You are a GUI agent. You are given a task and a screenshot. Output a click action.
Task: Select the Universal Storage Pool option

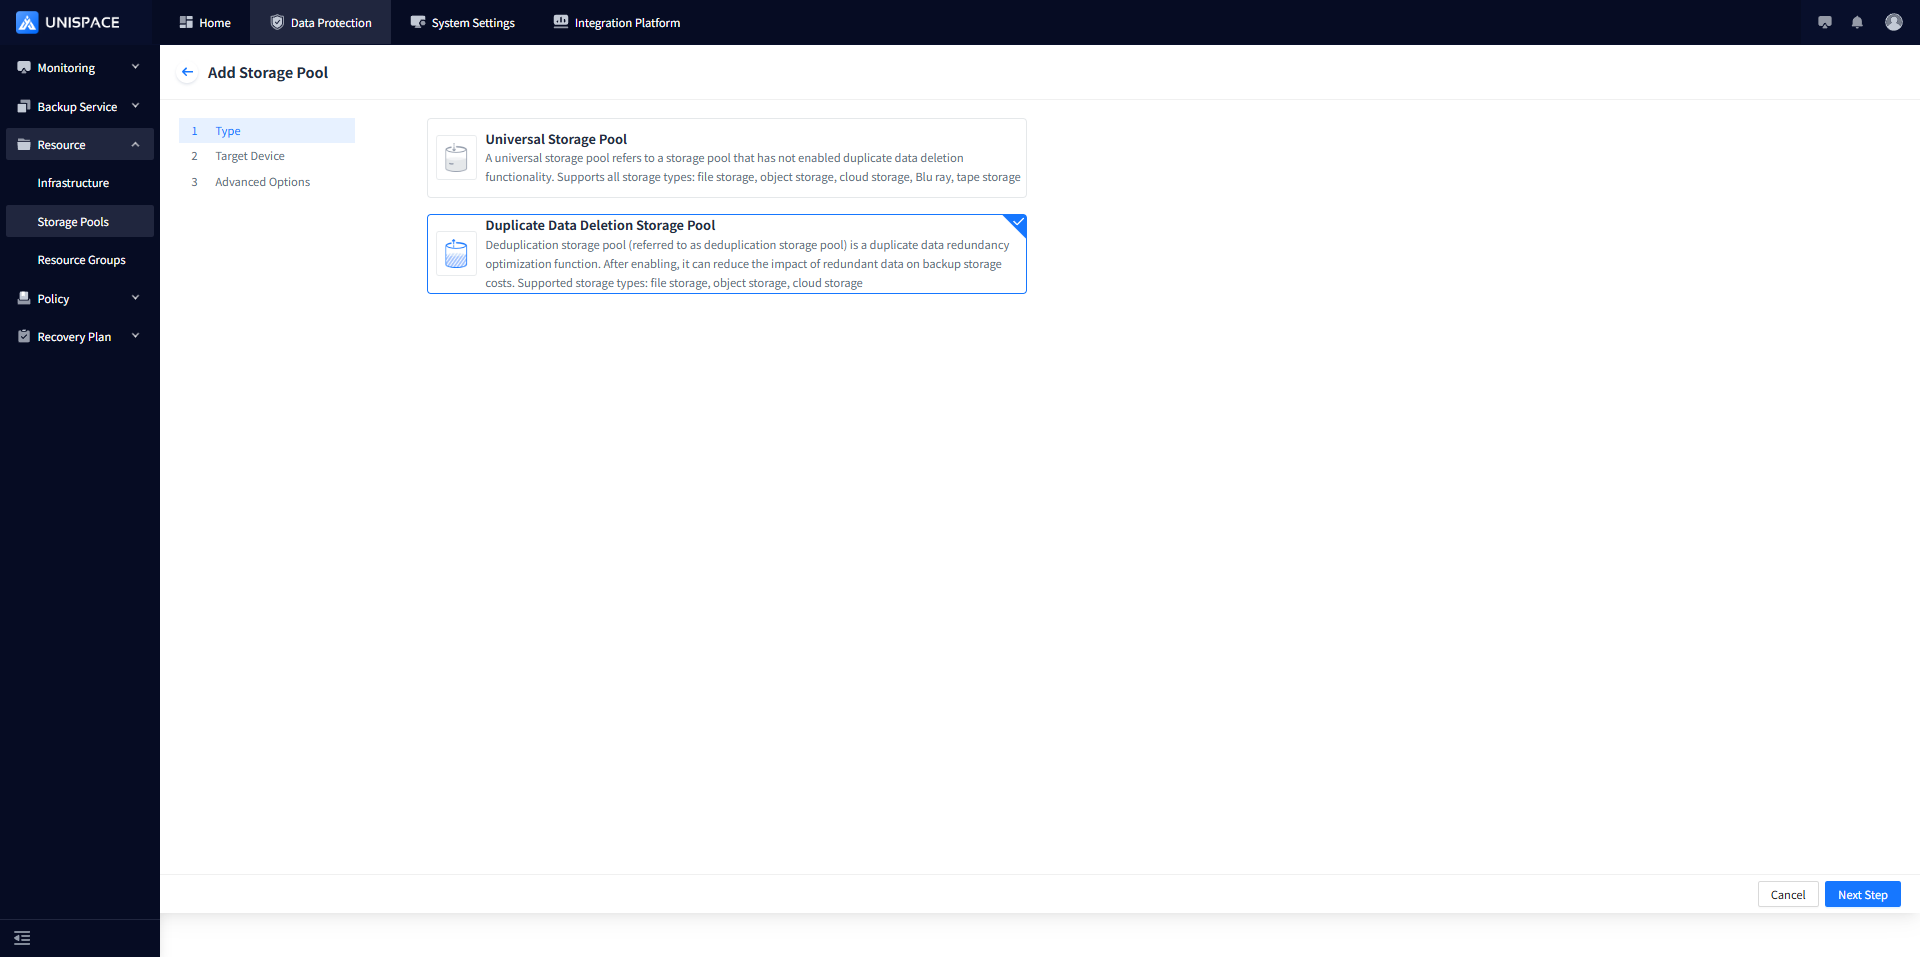point(727,158)
